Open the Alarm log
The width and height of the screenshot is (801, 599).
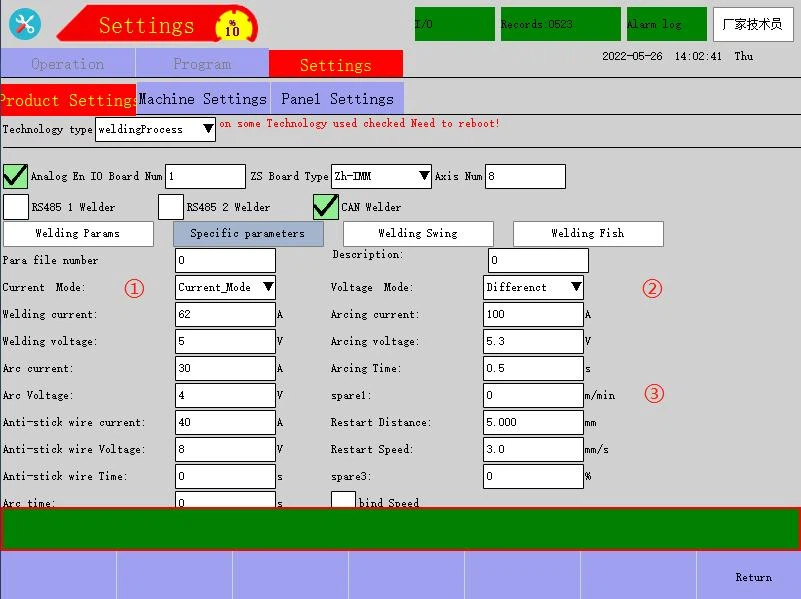tap(663, 24)
